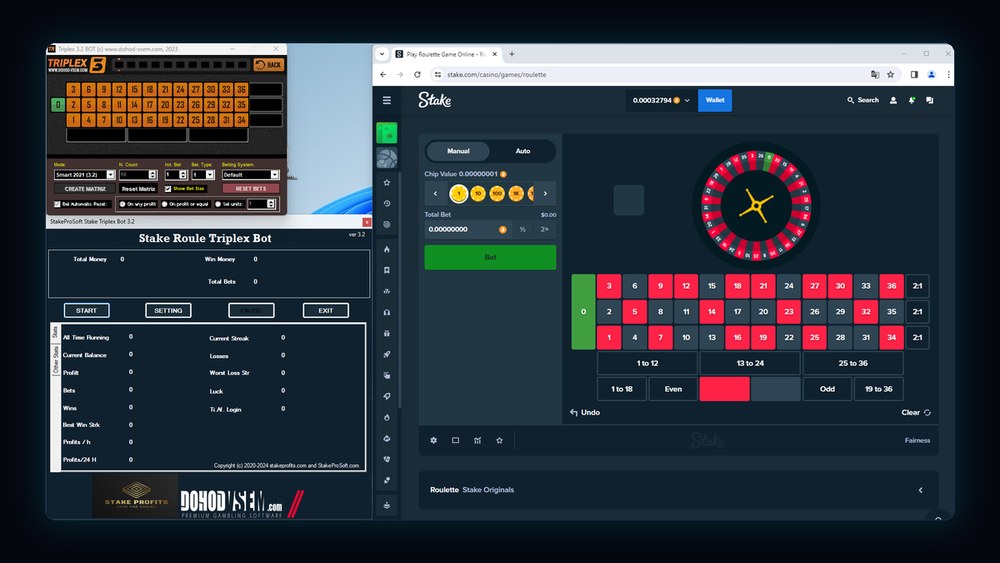Image resolution: width=1000 pixels, height=563 pixels.
Task: Expand the balance currency dropdown
Action: pos(687,100)
